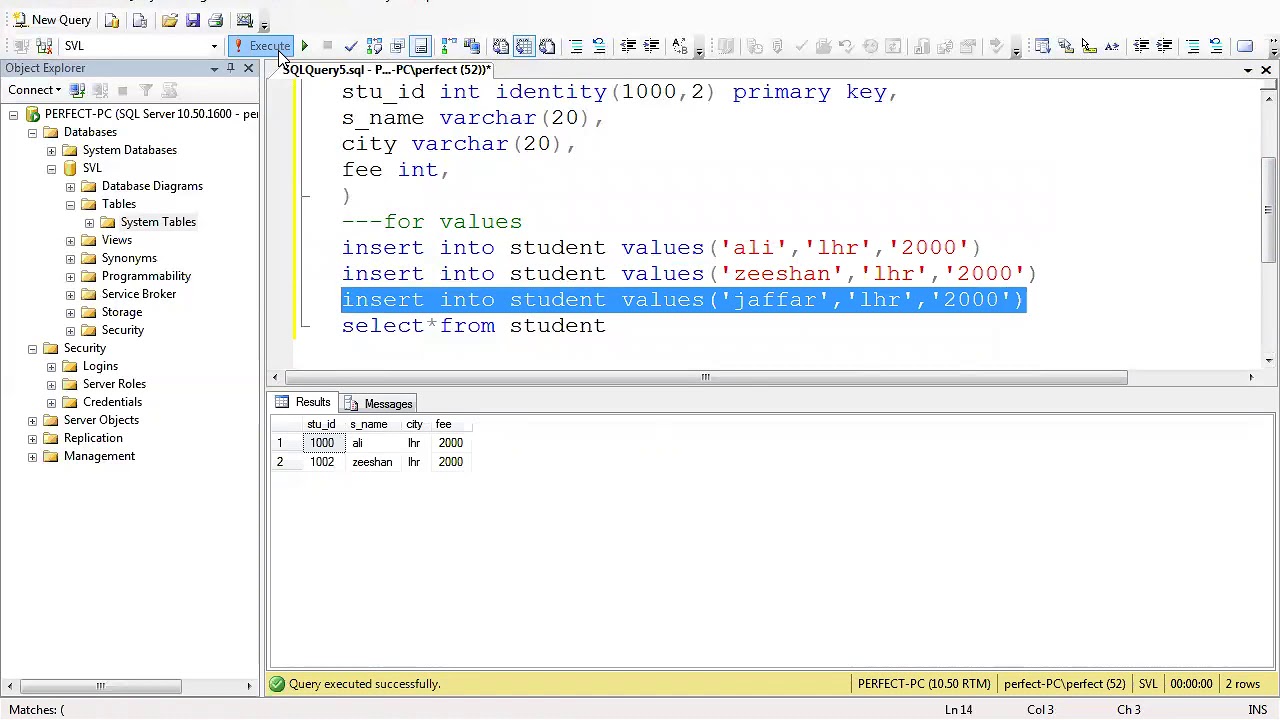Select the SQLQuery5.sql document tab
This screenshot has height=720, width=1280.
click(x=386, y=70)
